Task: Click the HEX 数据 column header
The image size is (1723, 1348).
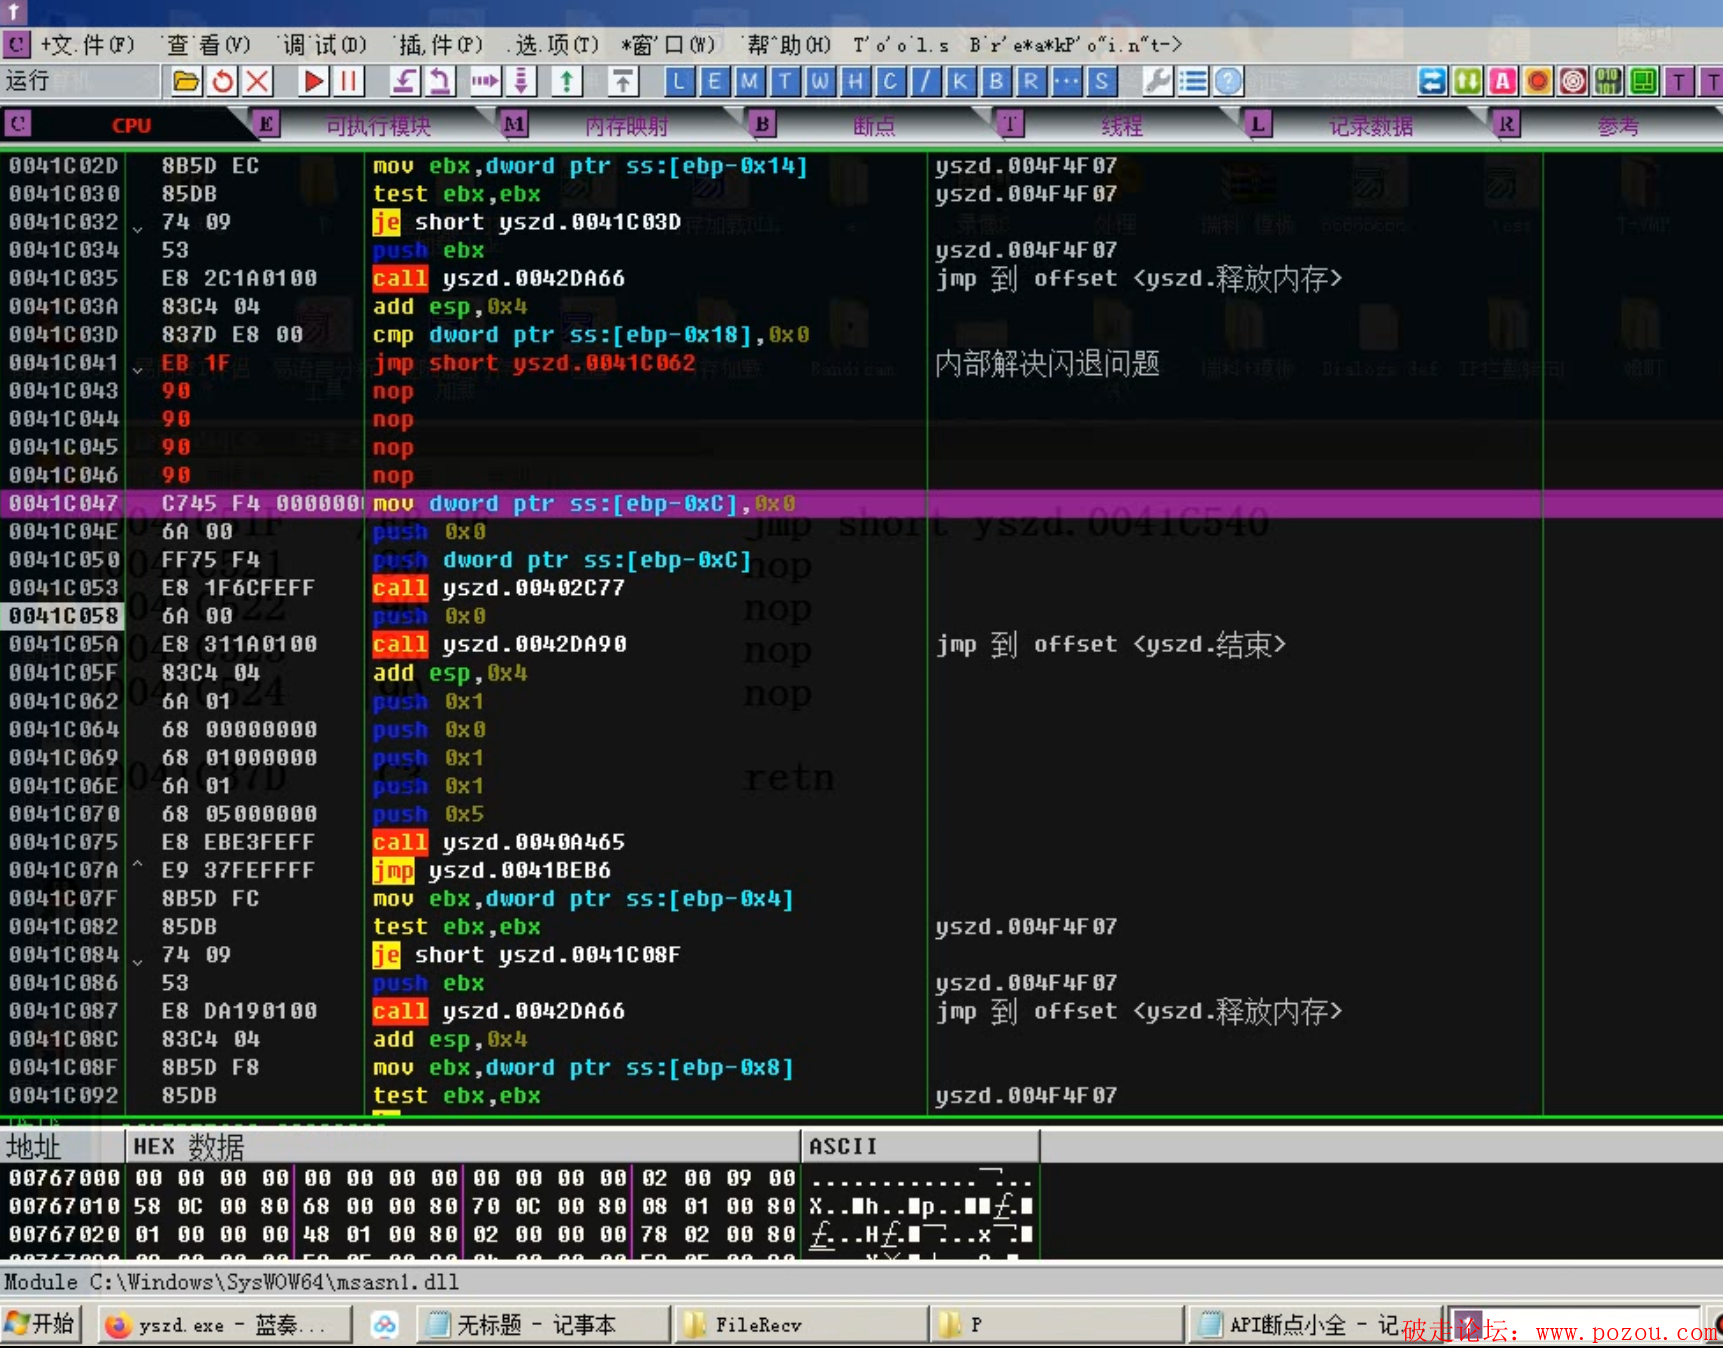Action: 462,1146
